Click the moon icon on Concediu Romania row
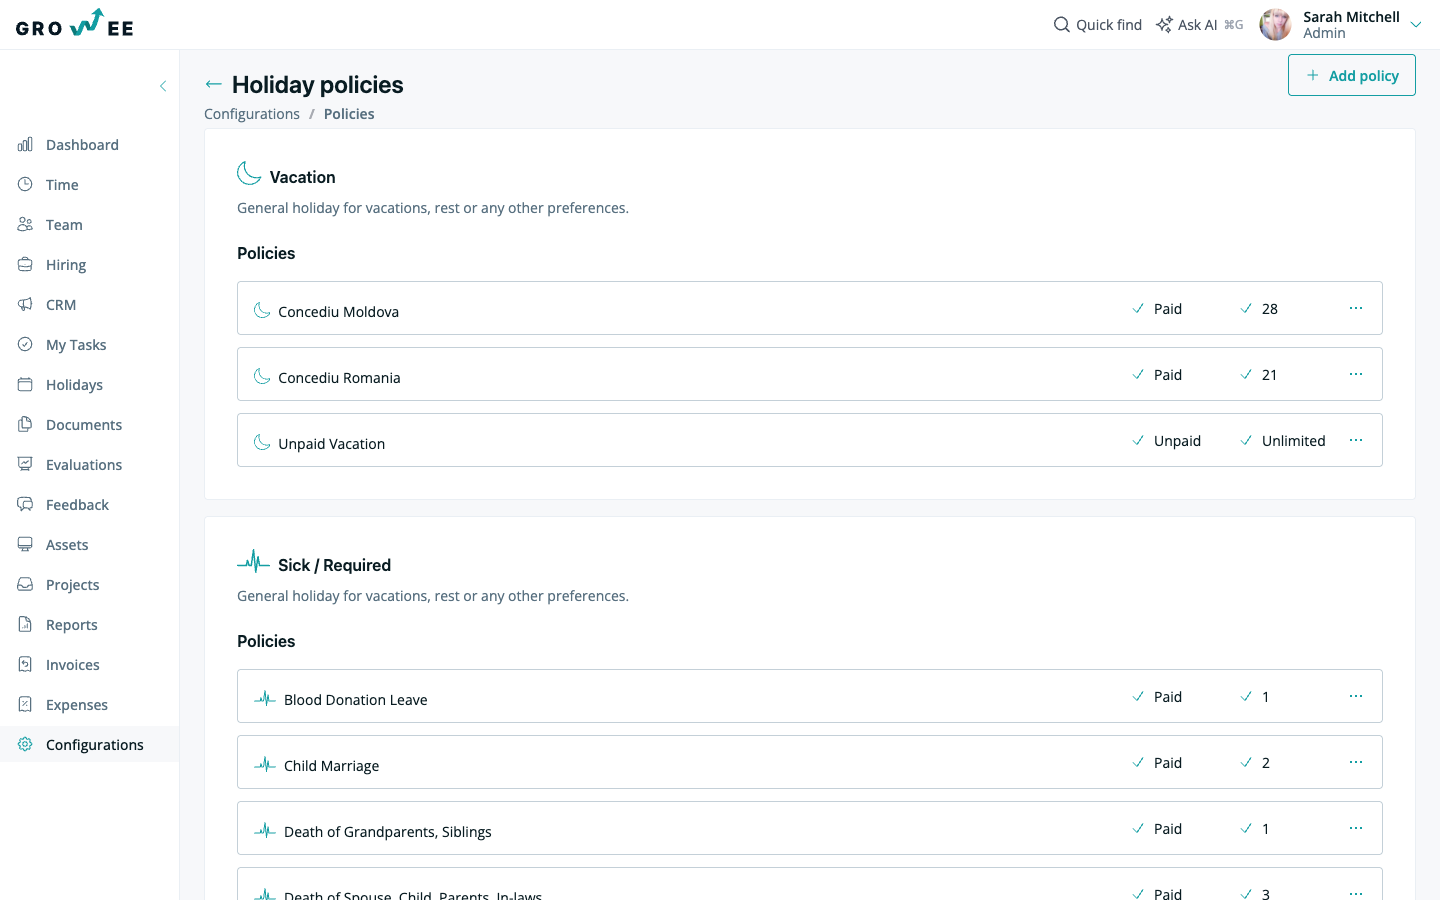This screenshot has width=1440, height=900. (x=262, y=376)
